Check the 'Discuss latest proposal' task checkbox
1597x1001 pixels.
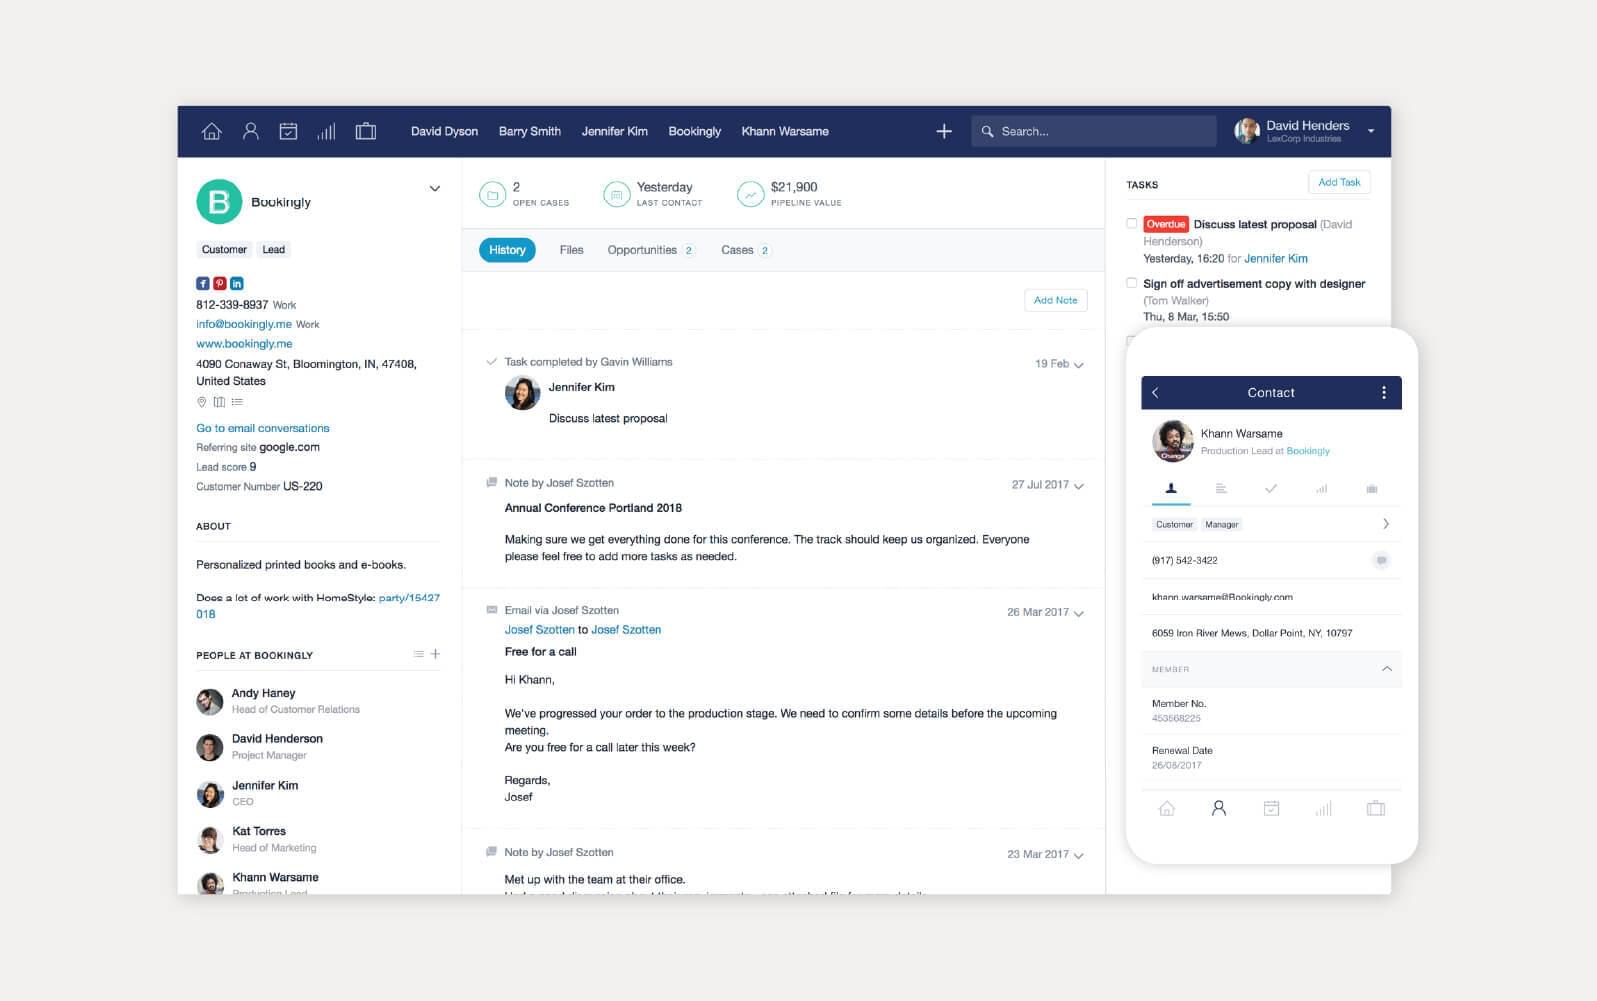[1131, 224]
